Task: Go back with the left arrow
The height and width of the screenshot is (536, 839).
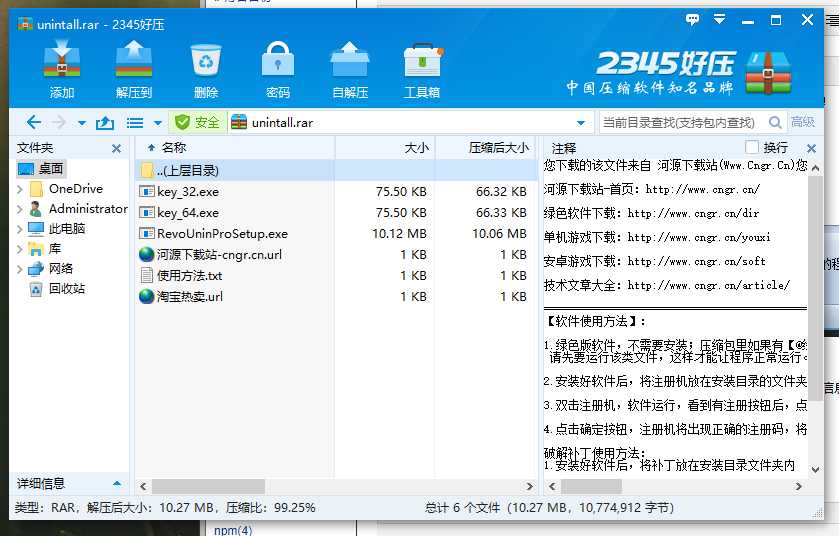Action: click(34, 122)
